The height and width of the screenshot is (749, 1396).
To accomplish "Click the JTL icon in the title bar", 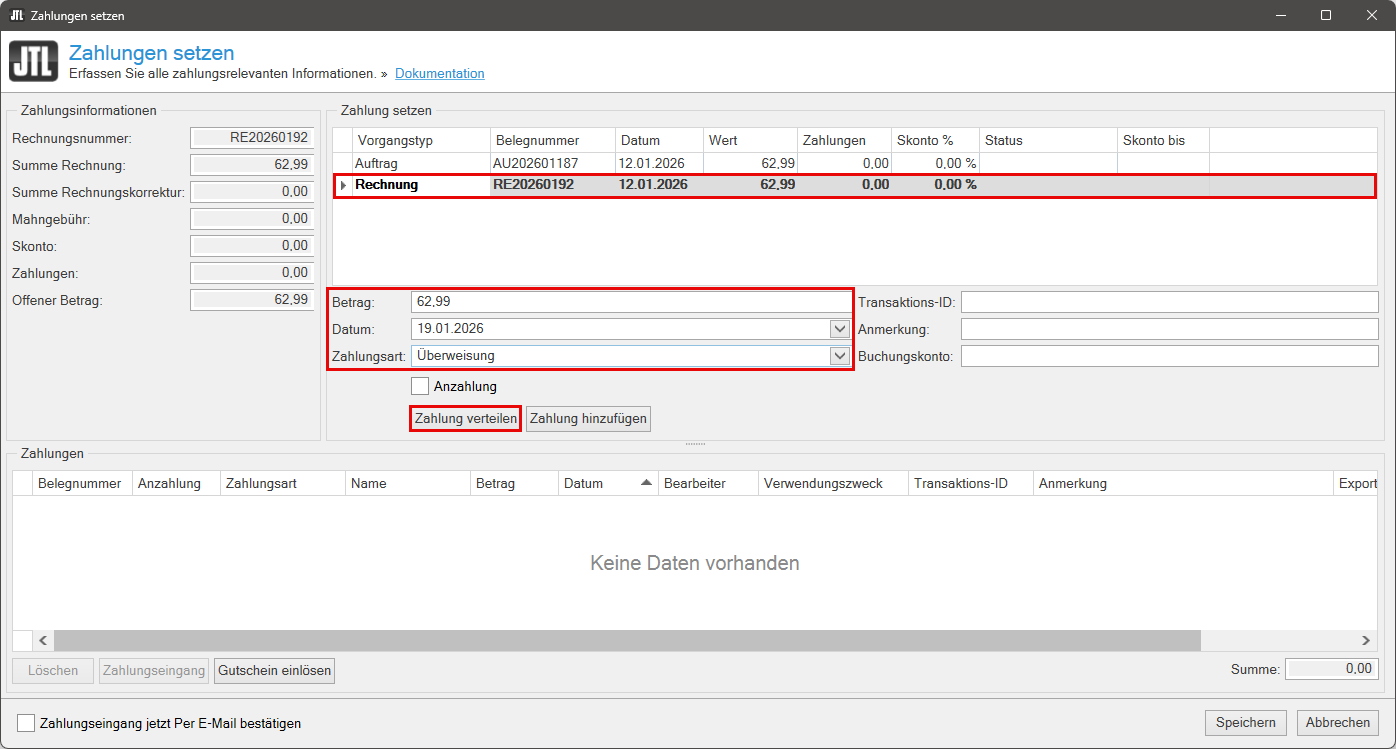I will [16, 16].
